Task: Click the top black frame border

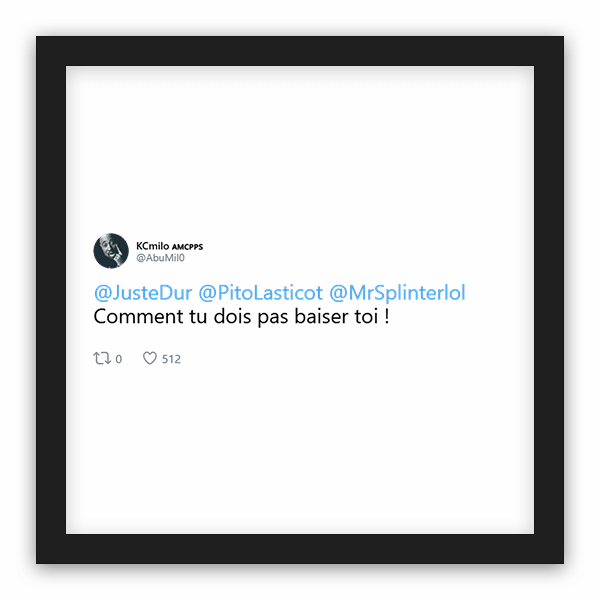Action: [300, 51]
